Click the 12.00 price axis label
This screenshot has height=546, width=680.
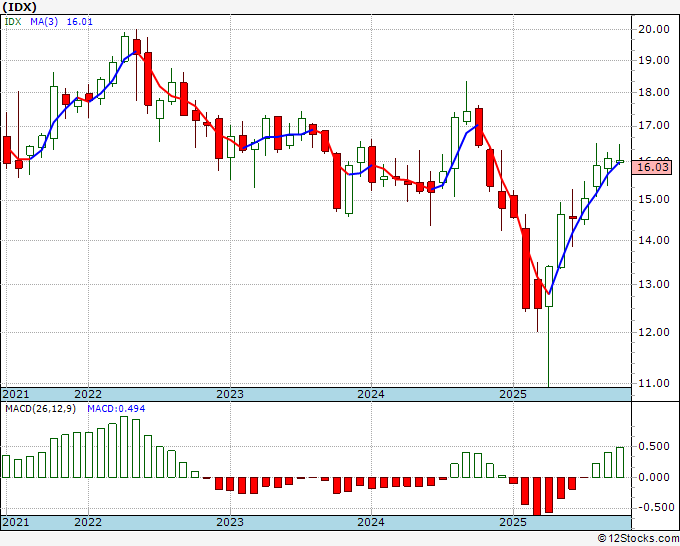[654, 332]
